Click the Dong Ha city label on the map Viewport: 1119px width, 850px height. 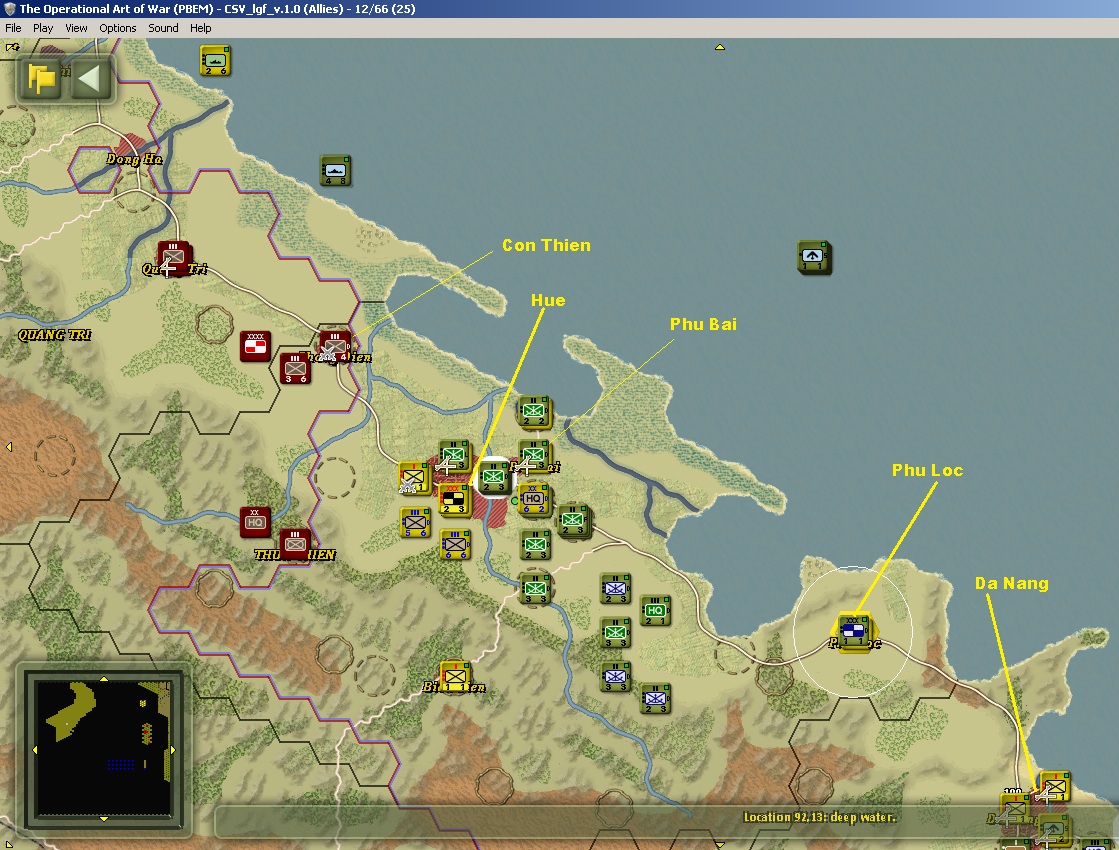[x=134, y=159]
